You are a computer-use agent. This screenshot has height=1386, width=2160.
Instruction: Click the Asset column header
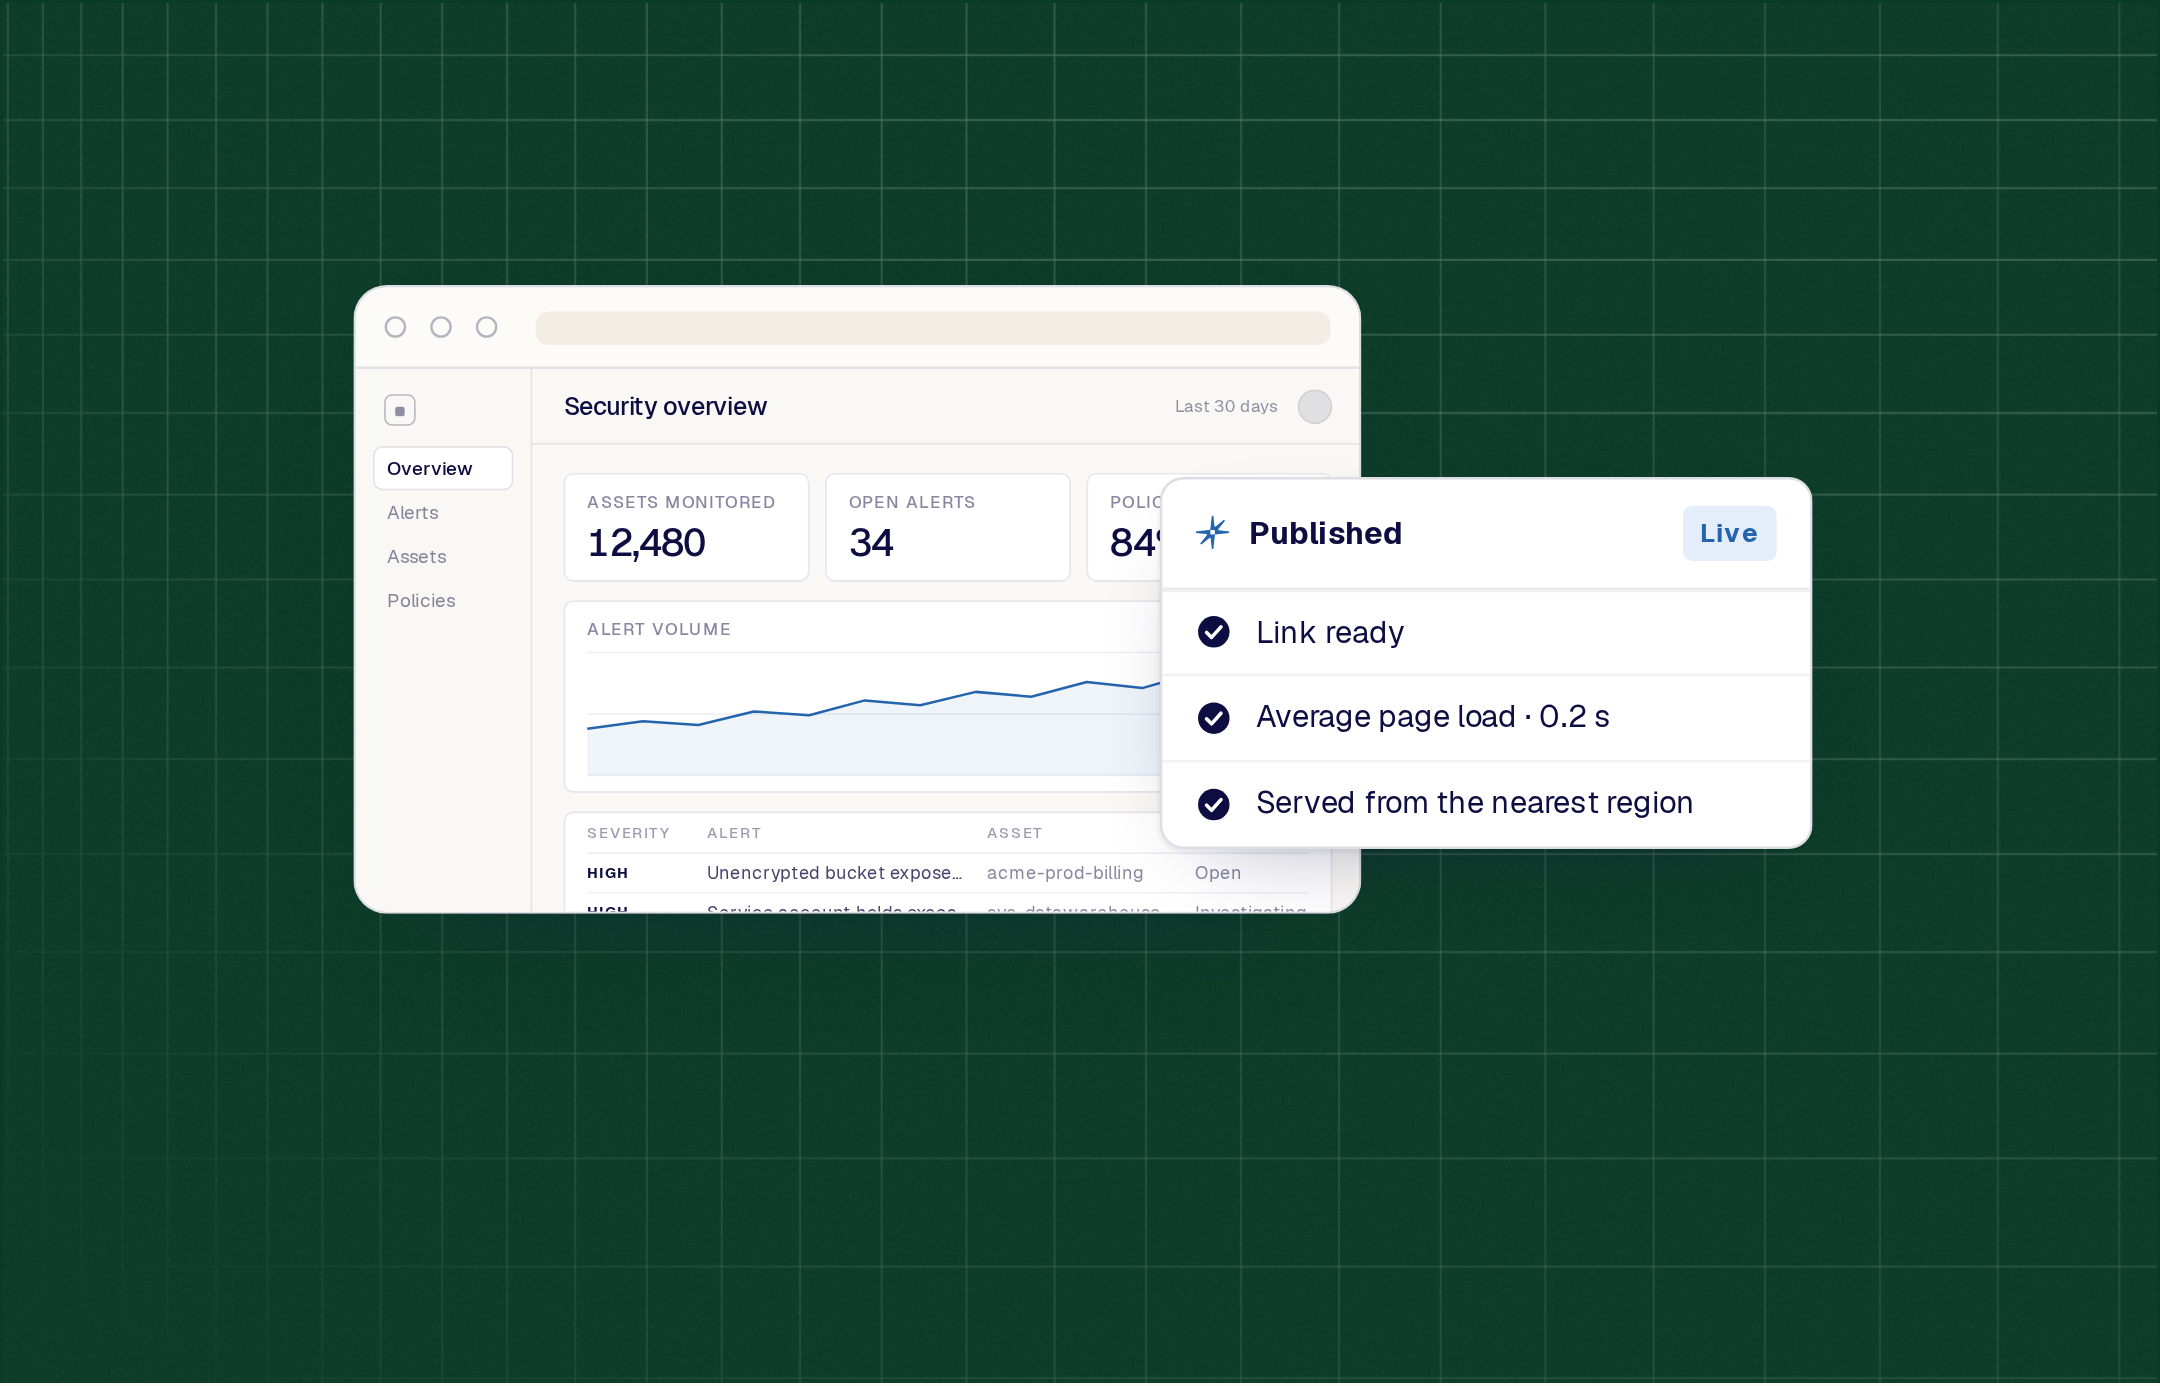(x=1014, y=833)
